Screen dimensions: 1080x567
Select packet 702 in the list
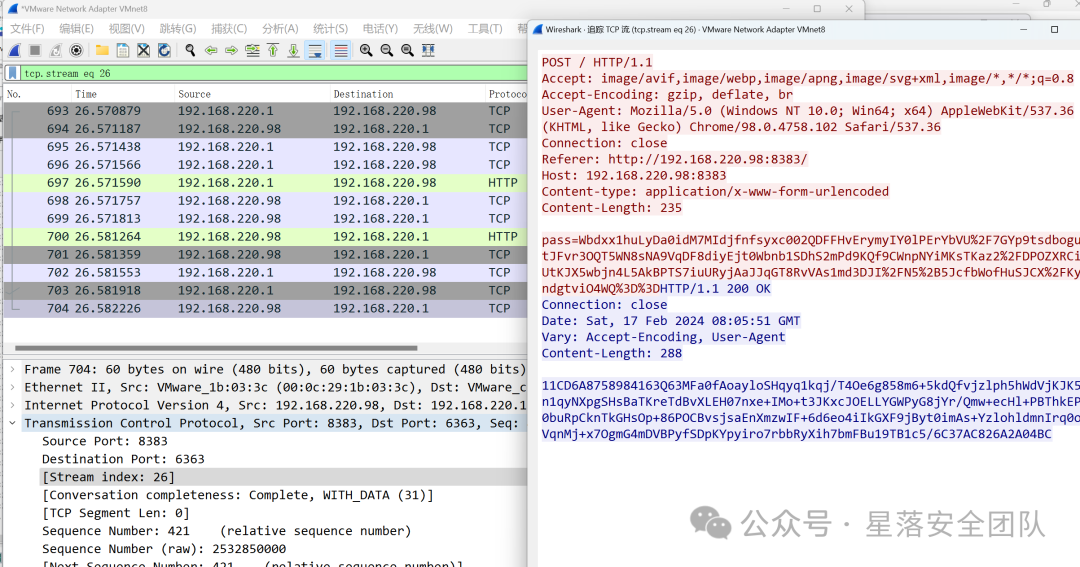click(266, 272)
